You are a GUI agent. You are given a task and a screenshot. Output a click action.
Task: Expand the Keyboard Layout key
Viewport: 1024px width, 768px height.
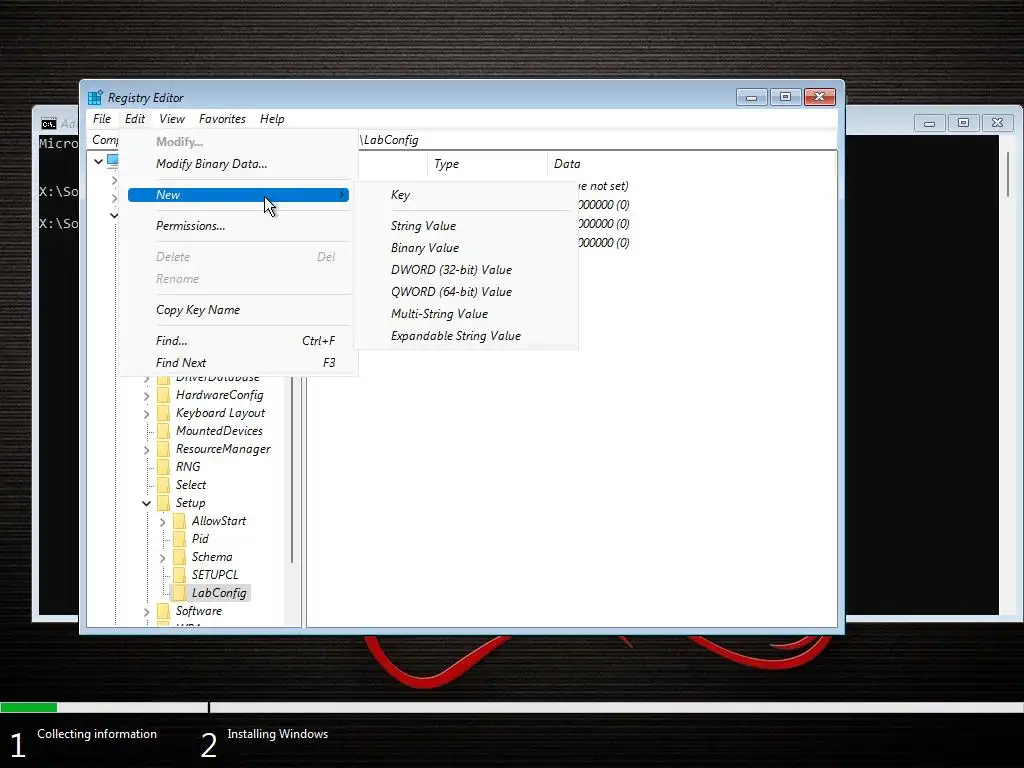click(146, 413)
